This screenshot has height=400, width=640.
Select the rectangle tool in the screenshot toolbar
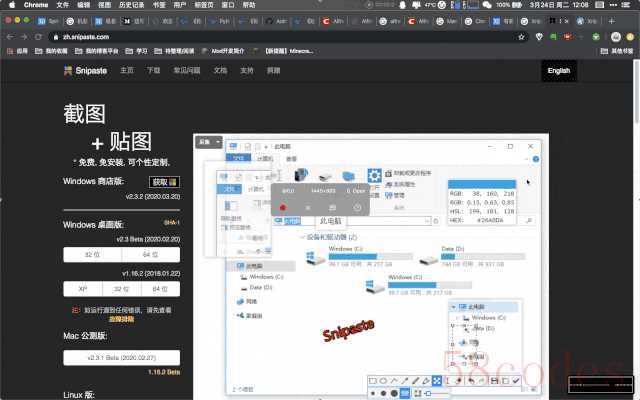coord(372,381)
